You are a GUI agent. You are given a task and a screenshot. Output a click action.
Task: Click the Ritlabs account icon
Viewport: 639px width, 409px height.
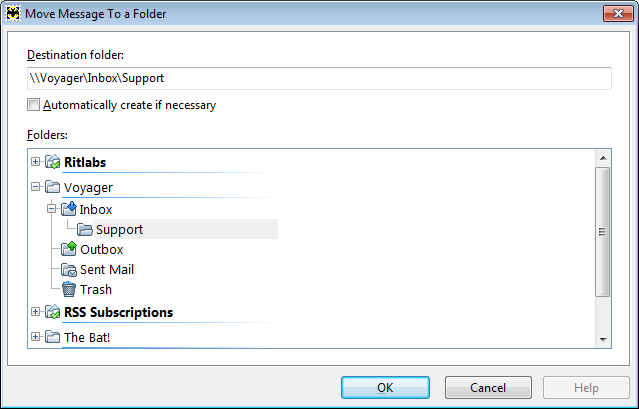point(53,162)
